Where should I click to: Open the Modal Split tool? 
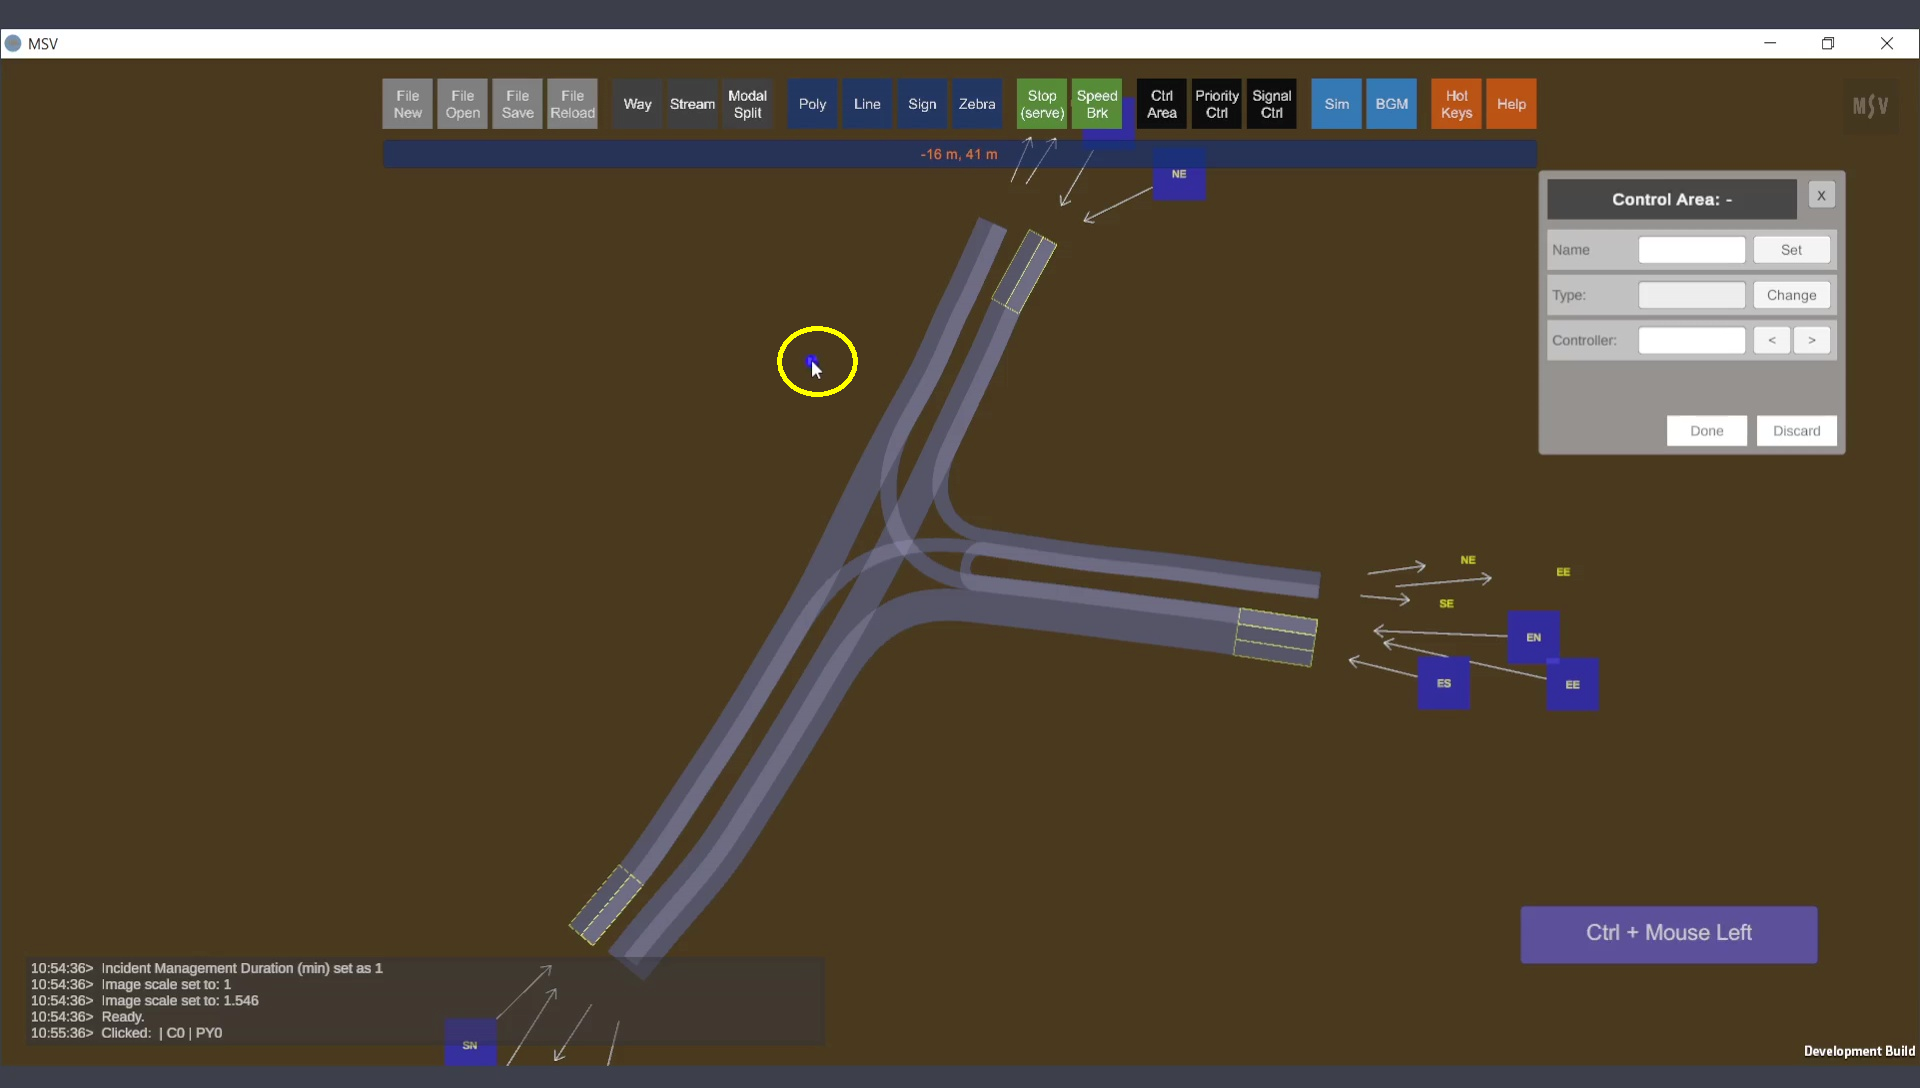point(747,104)
